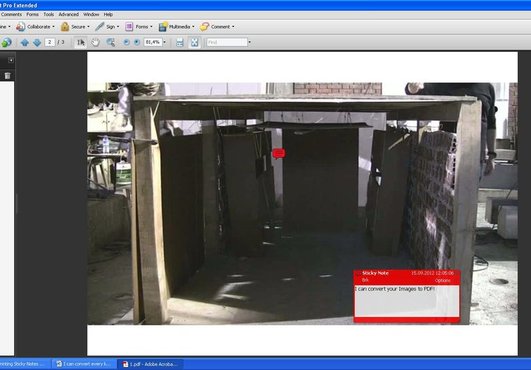Open the Comment toolbar dropdown
The image size is (531, 370).
217,26
